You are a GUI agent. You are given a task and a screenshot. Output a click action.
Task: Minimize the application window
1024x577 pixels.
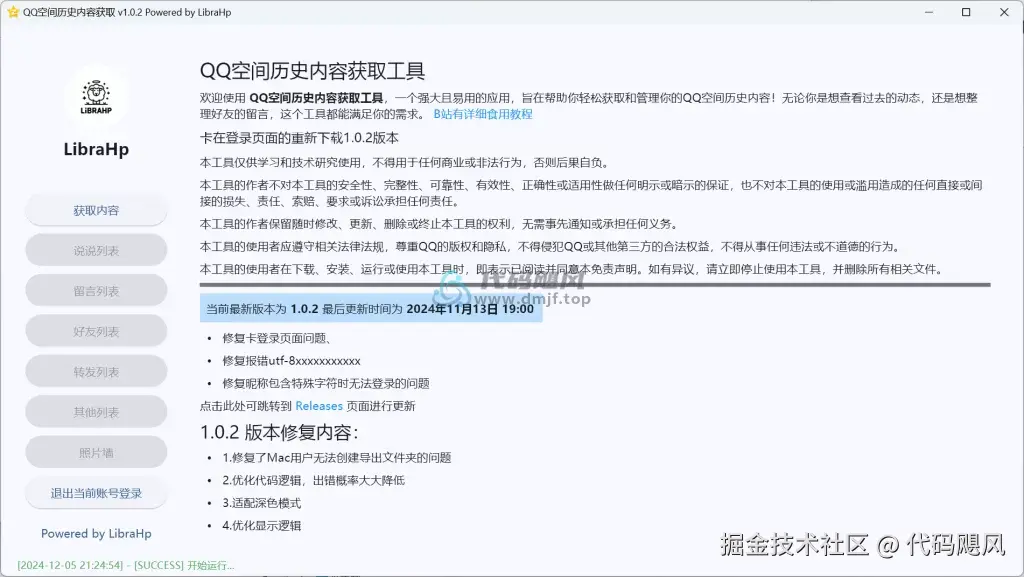929,12
